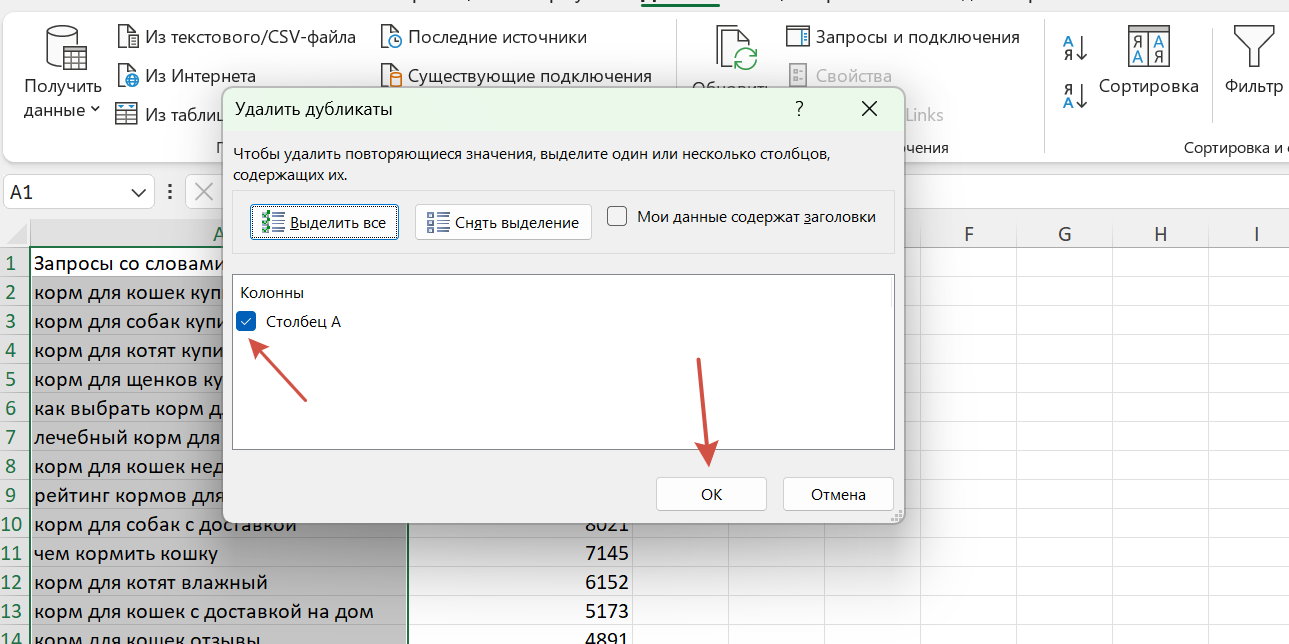Viewport: 1289px width, 644px height.
Task: Click the formula bar cancel X icon
Action: [204, 192]
